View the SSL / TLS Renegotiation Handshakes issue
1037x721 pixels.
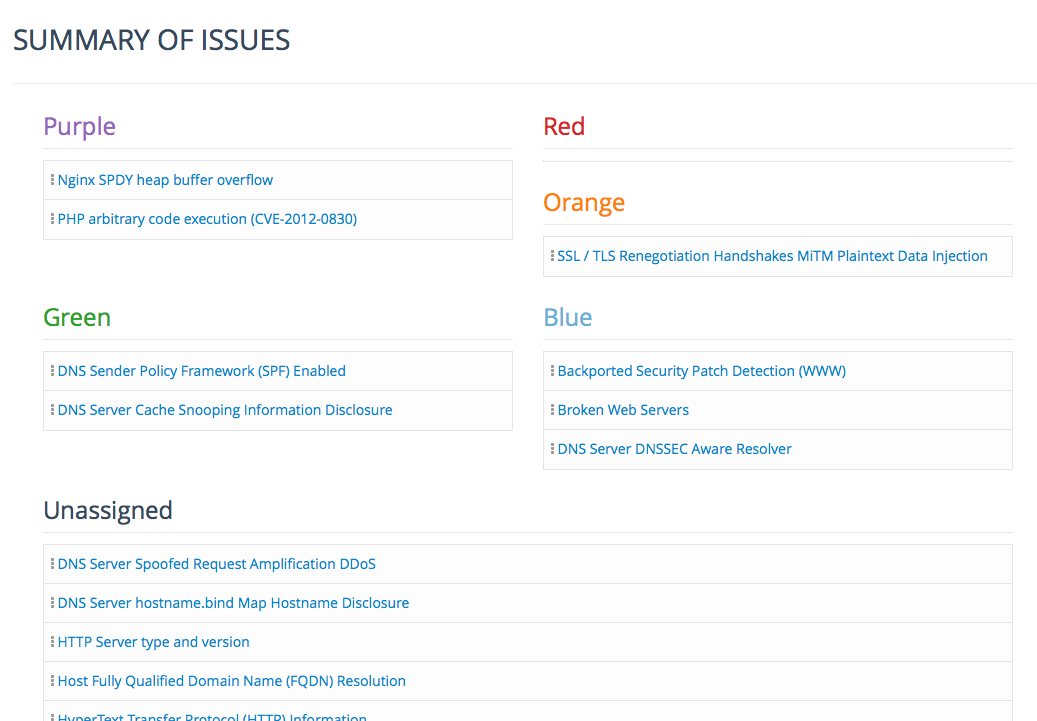coord(771,256)
